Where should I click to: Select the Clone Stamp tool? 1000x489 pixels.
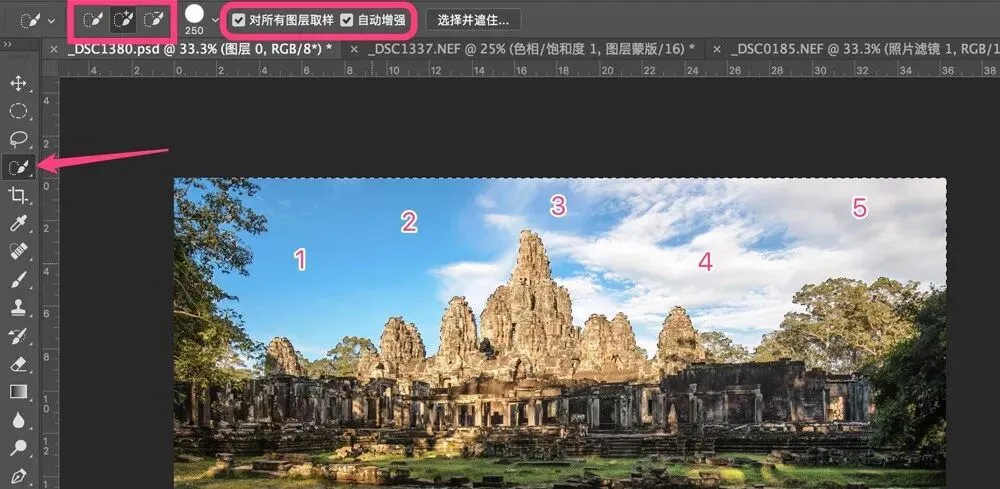click(18, 307)
